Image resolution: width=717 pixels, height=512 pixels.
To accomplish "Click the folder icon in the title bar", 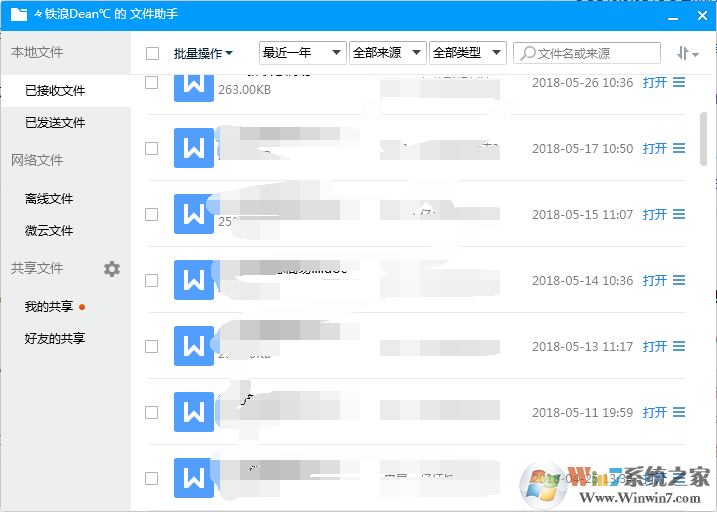I will tap(19, 14).
